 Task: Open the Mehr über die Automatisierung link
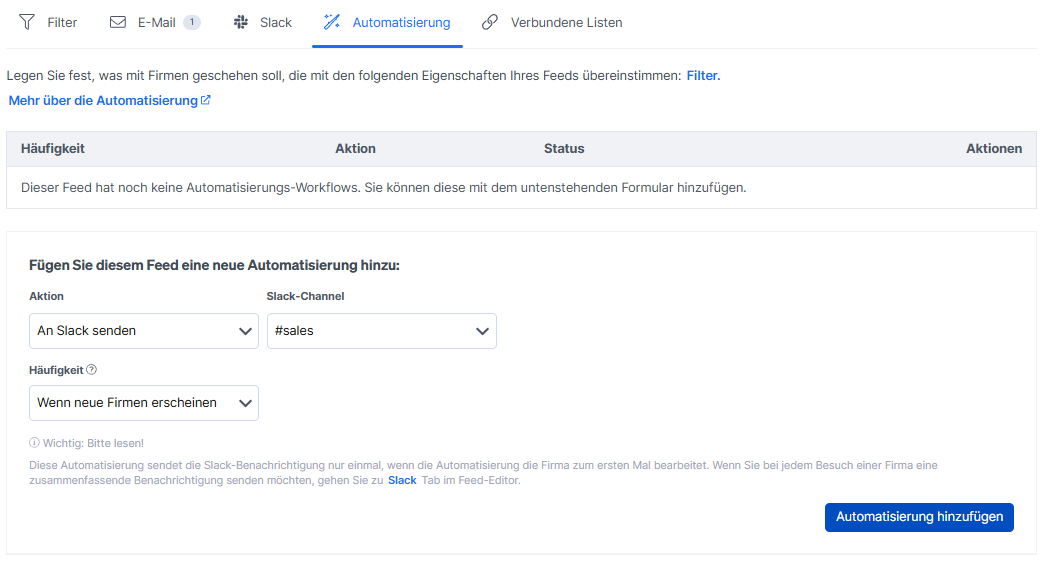pyautogui.click(x=109, y=101)
